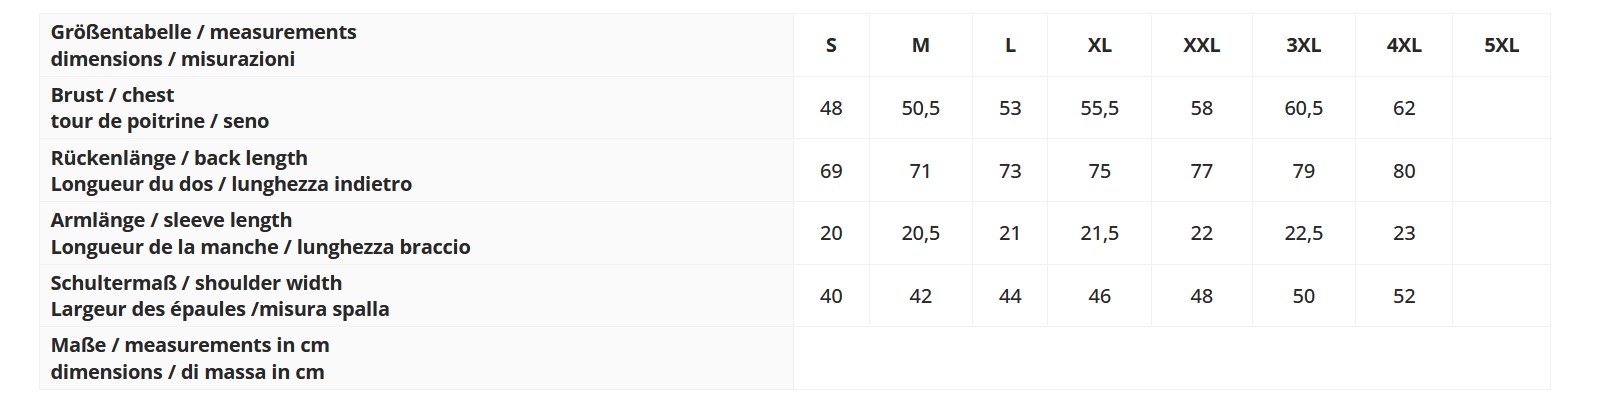Click the XL size column header
Image resolution: width=1624 pixels, height=420 pixels.
pos(1099,45)
